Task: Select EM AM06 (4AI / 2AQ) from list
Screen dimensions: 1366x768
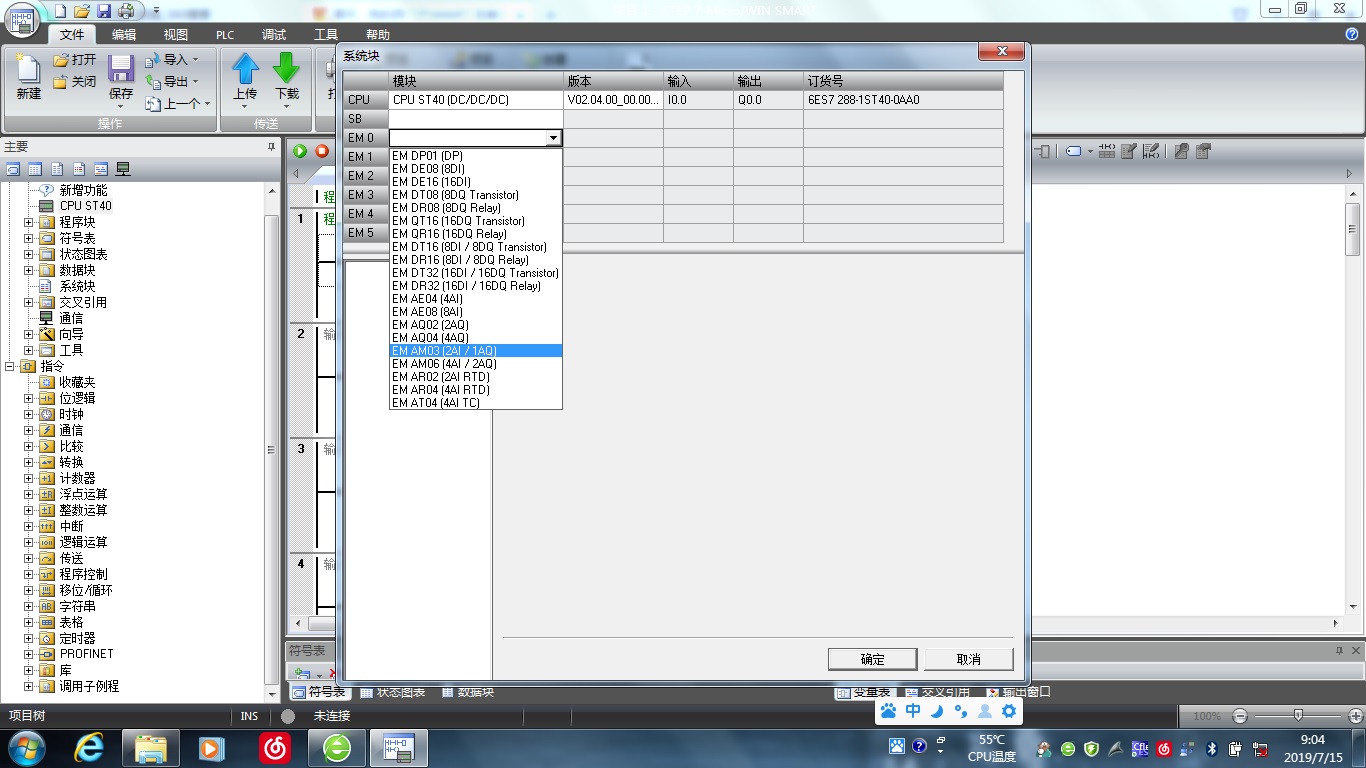Action: [444, 364]
